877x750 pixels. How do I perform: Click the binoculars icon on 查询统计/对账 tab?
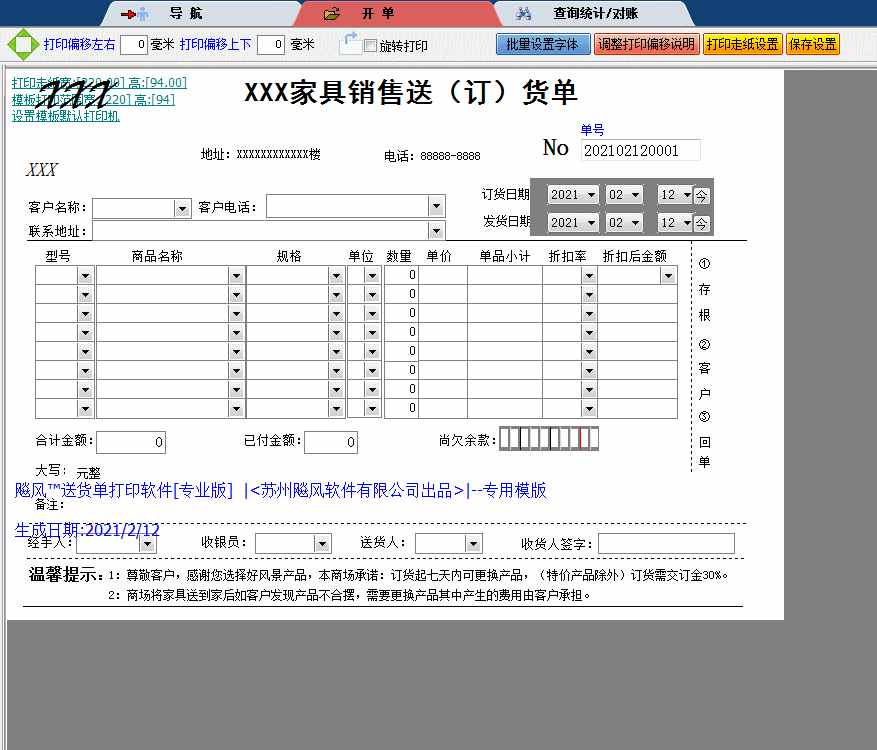pyautogui.click(x=524, y=13)
